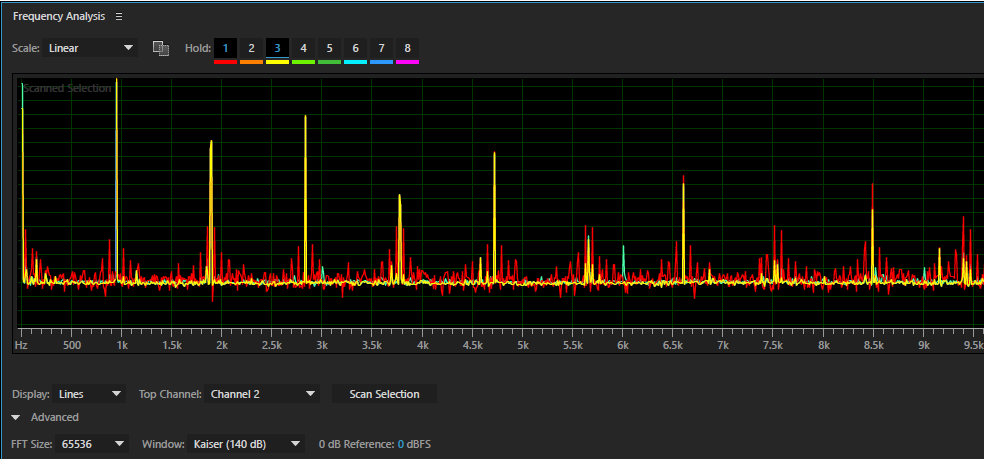
Task: Click the 0 dB Reference value
Action: point(400,445)
